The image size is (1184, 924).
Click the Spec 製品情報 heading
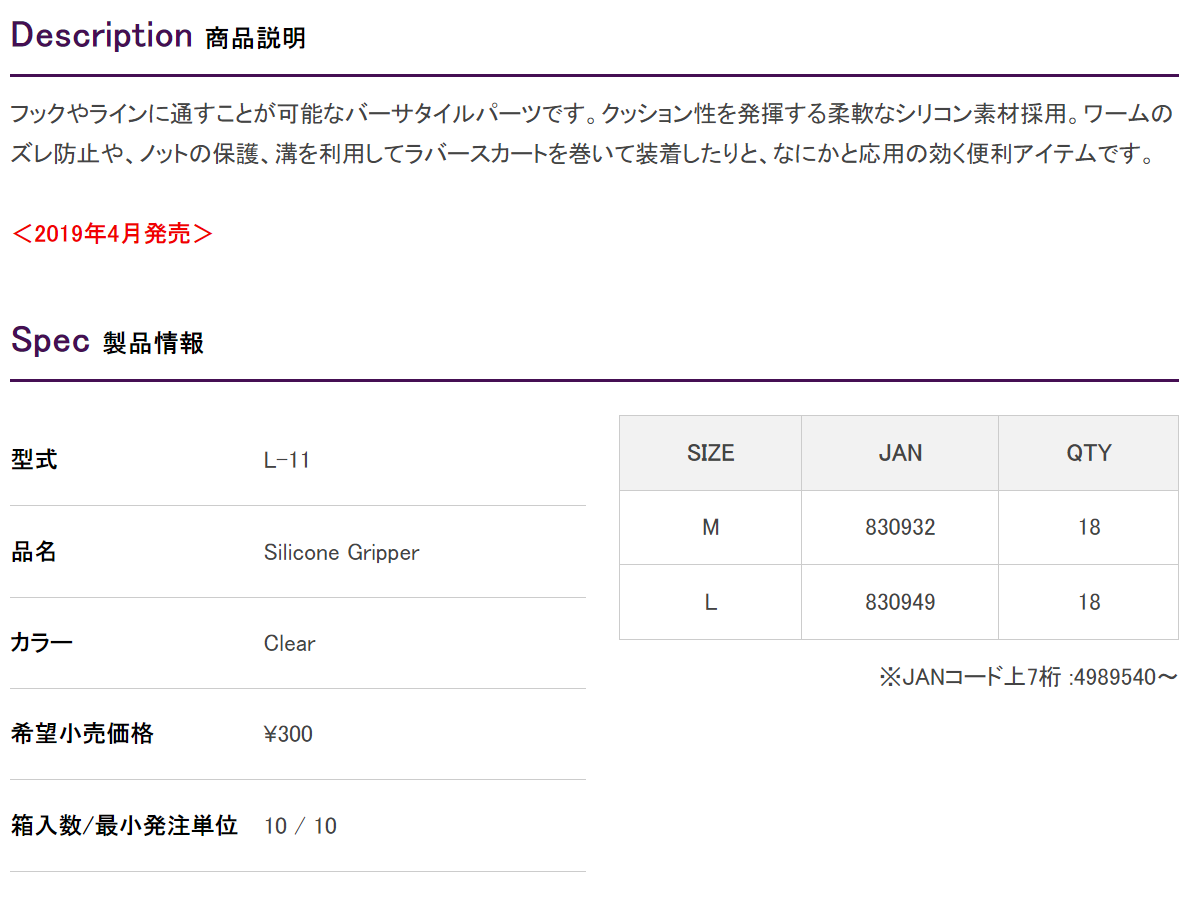(x=107, y=342)
